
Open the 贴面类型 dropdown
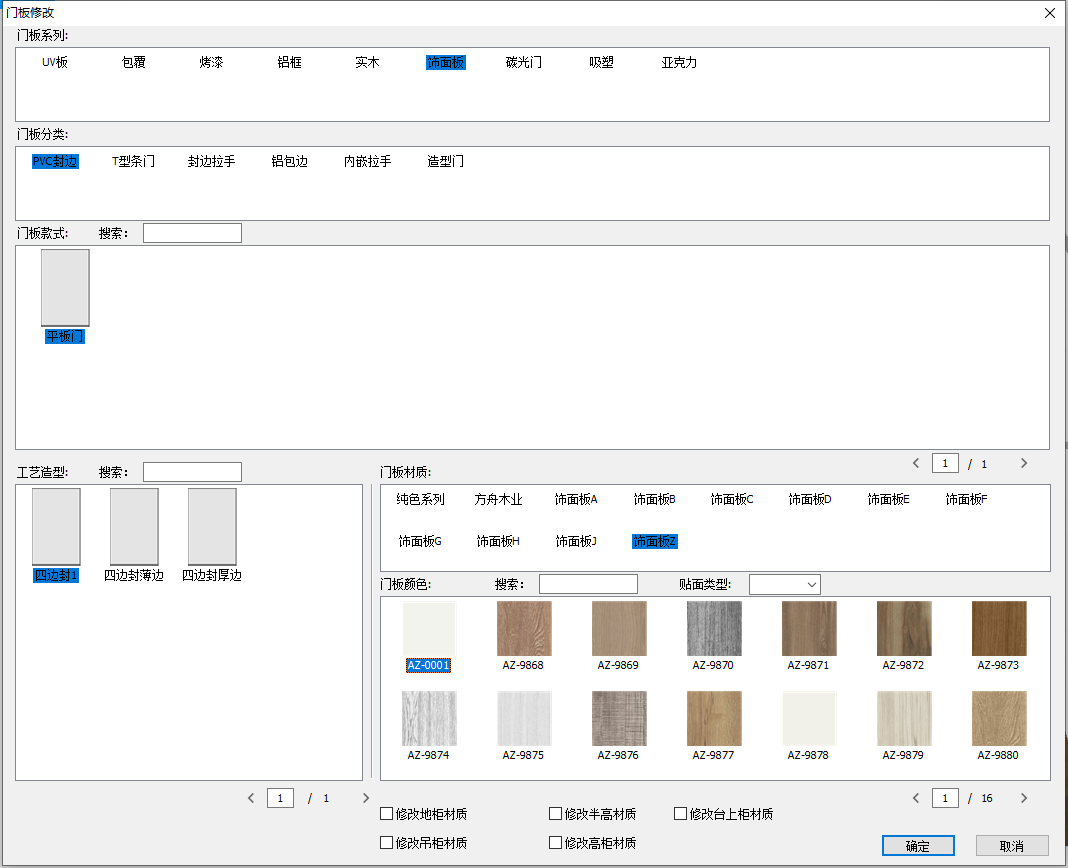pyautogui.click(x=785, y=585)
